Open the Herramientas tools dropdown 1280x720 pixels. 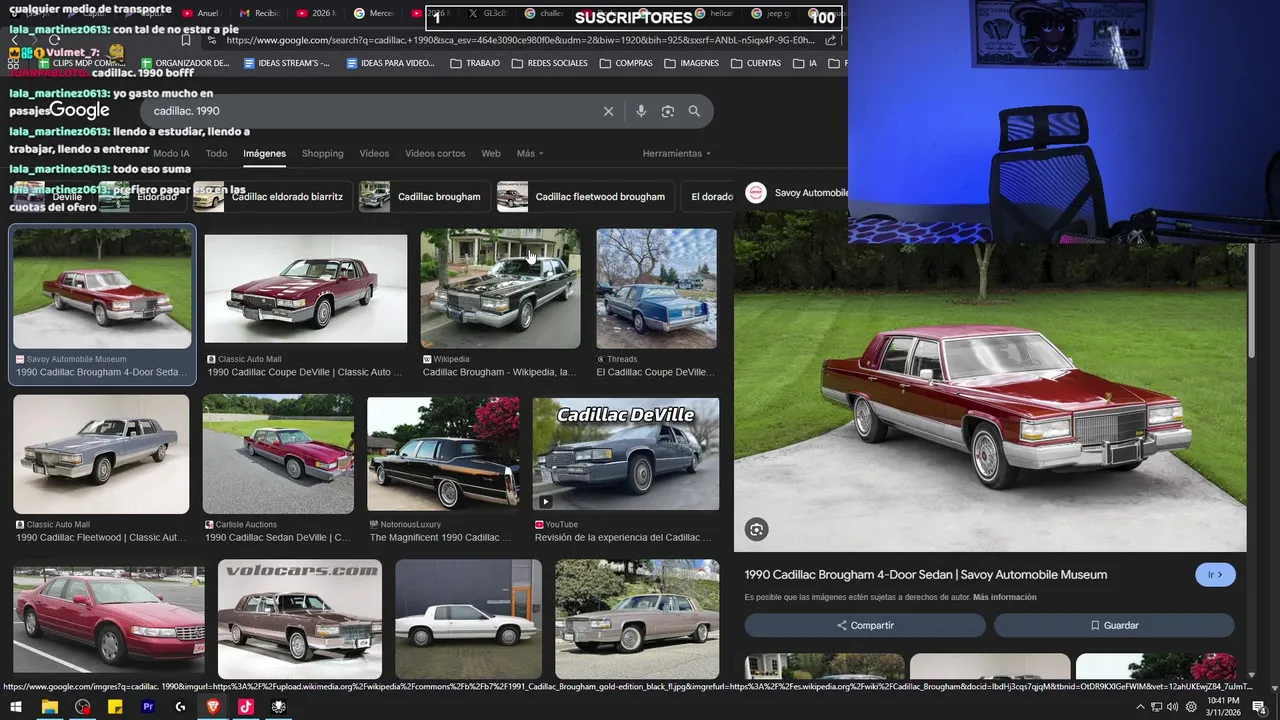[x=677, y=153]
